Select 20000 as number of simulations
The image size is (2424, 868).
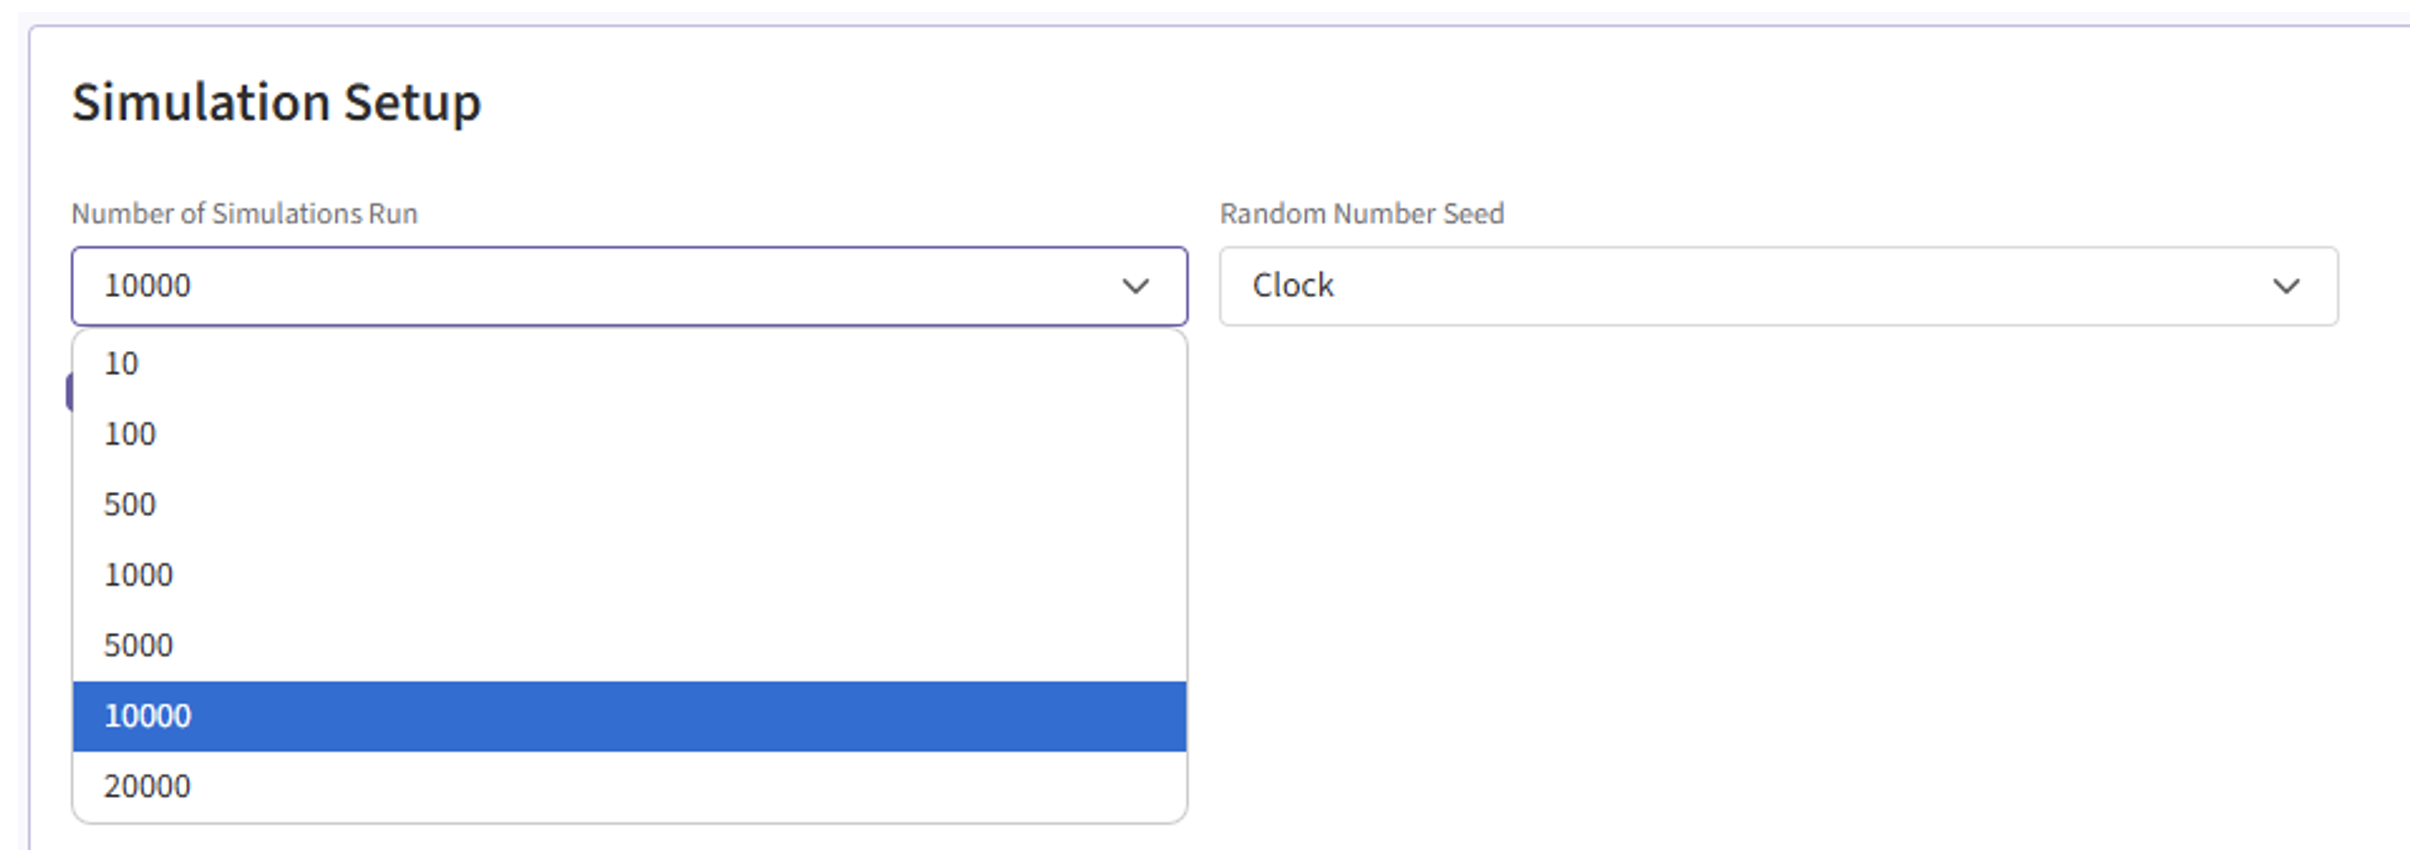point(148,787)
